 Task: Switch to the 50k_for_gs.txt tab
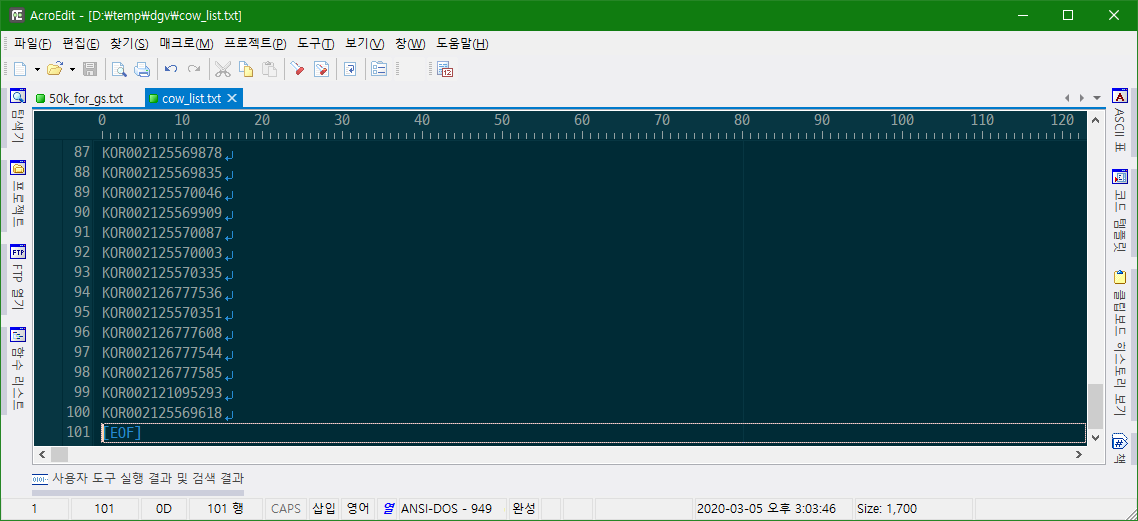click(79, 98)
